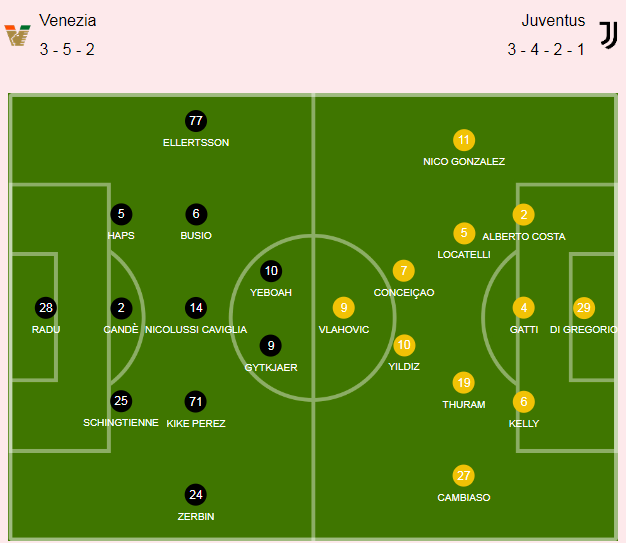The image size is (626, 543).
Task: Click the Juventus club logo
Action: point(608,35)
